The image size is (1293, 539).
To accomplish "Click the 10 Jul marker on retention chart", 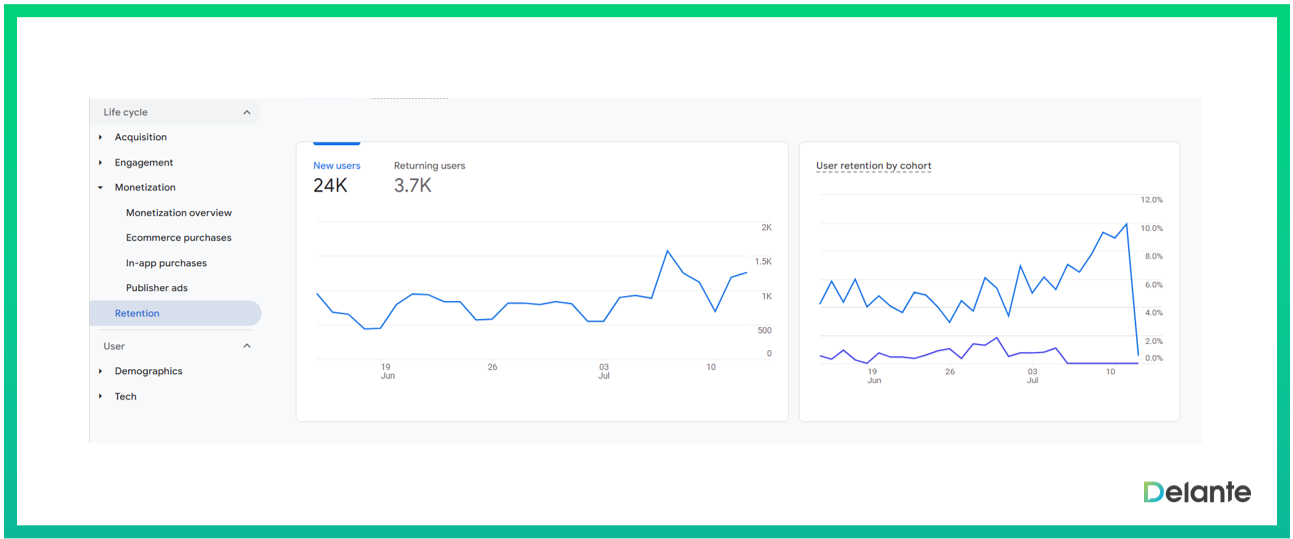I will (1110, 371).
